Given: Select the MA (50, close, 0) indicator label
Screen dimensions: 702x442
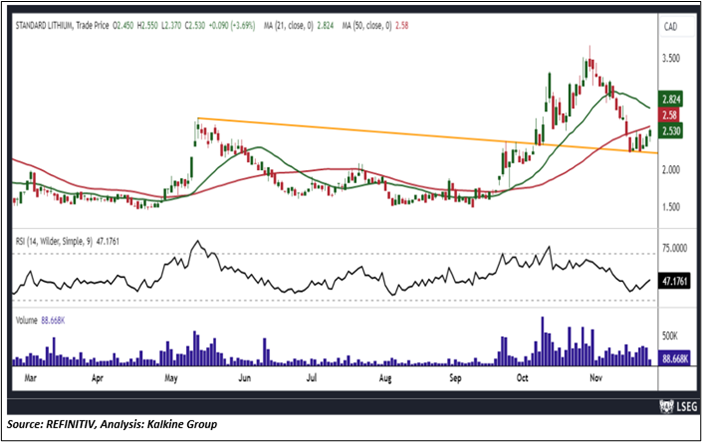Looking at the screenshot, I should (367, 26).
